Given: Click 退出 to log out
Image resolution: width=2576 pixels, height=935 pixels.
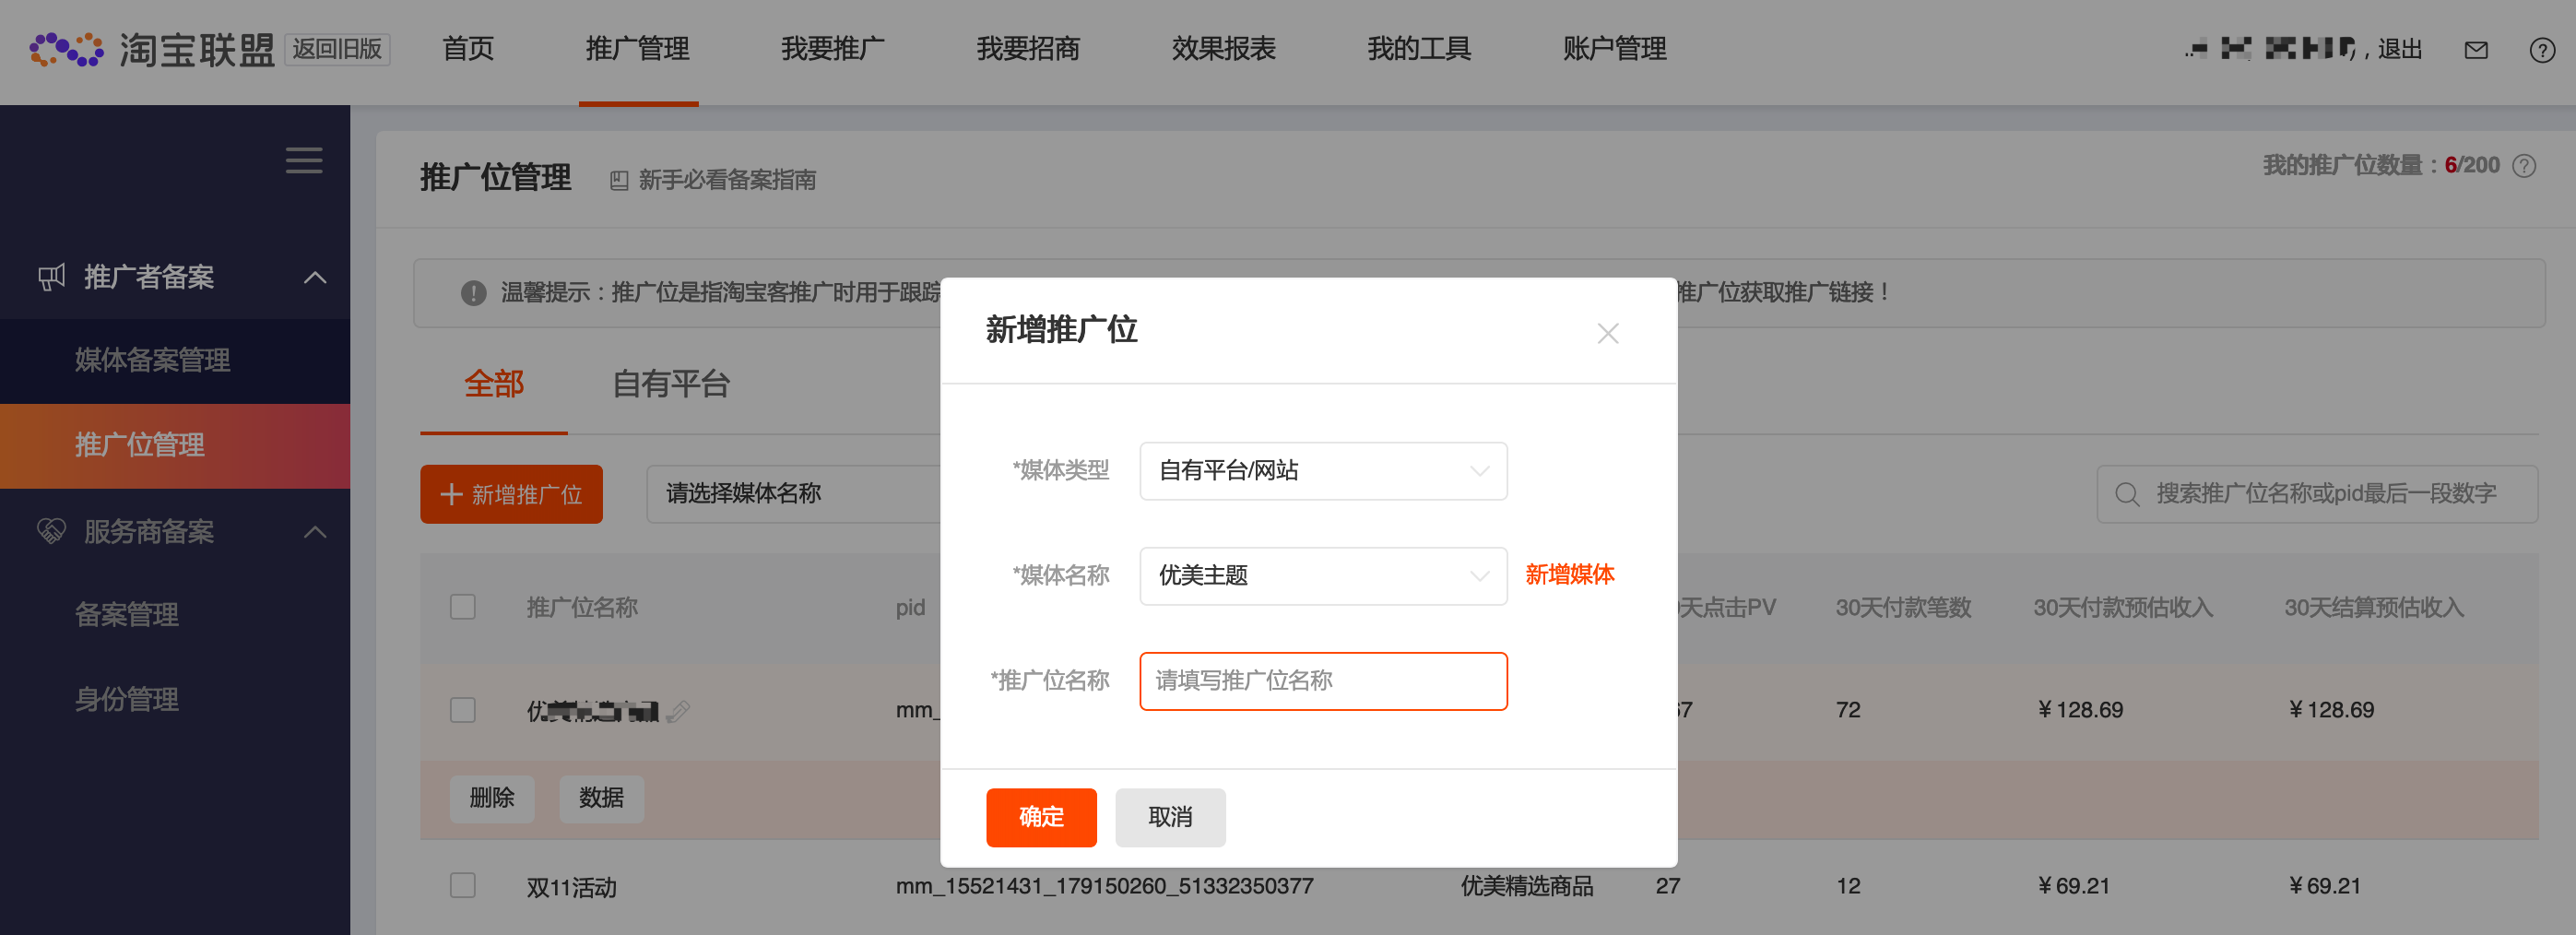Looking at the screenshot, I should (2399, 49).
